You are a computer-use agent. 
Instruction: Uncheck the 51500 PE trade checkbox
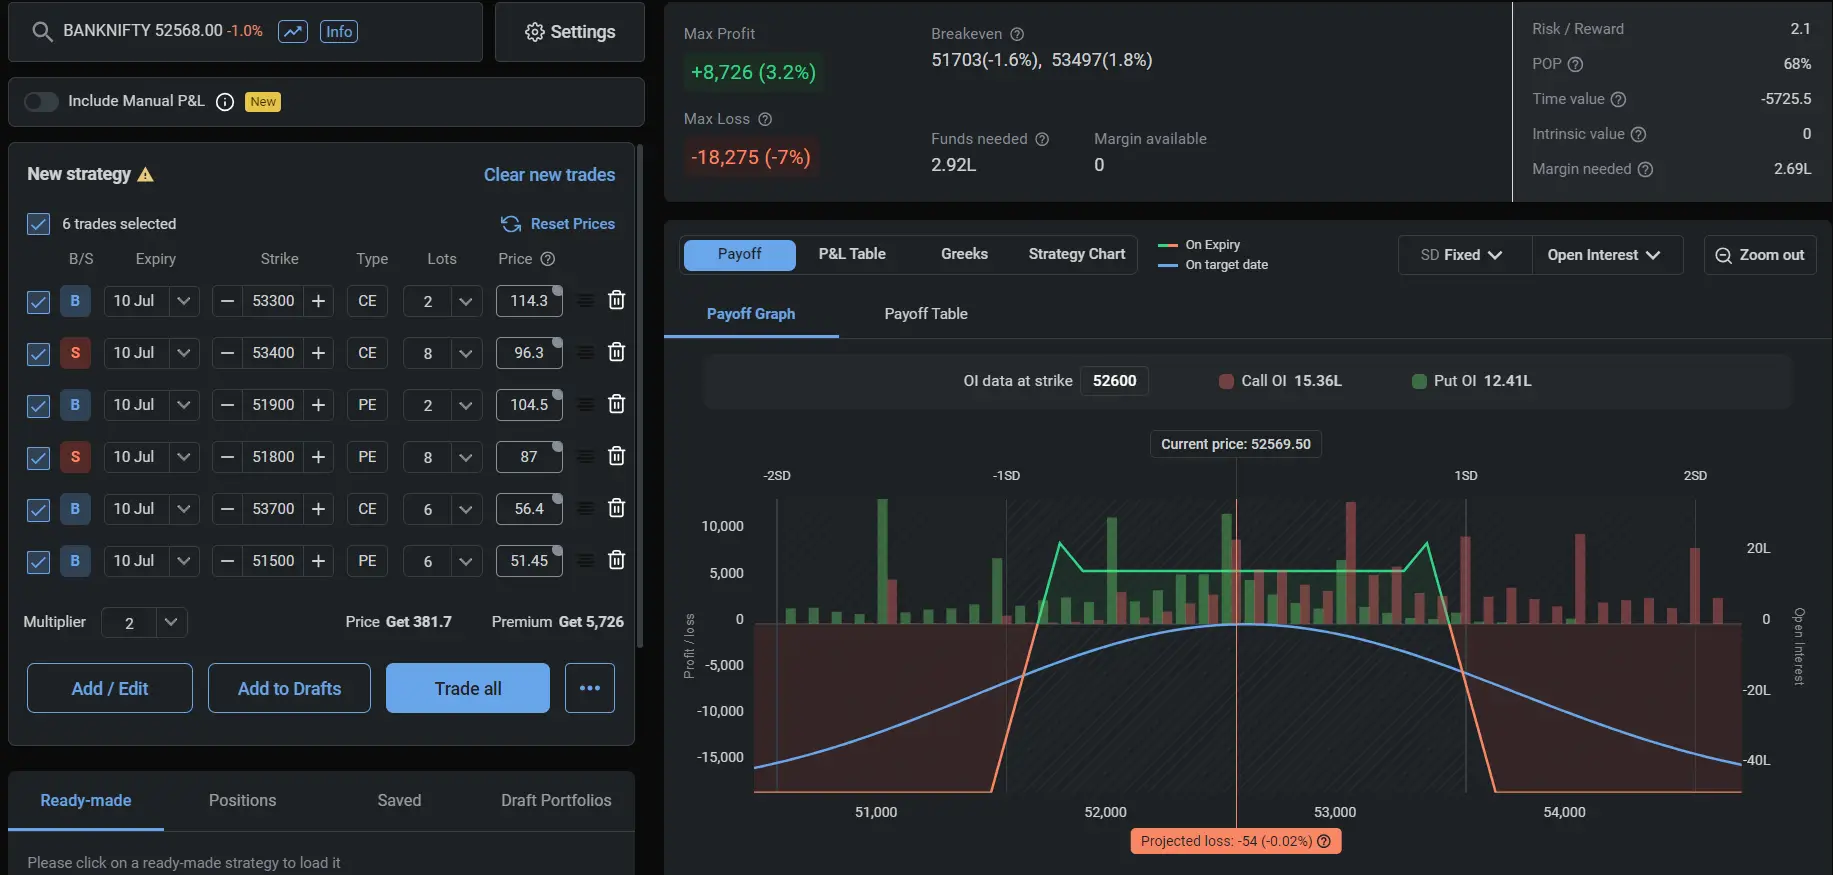pos(38,562)
